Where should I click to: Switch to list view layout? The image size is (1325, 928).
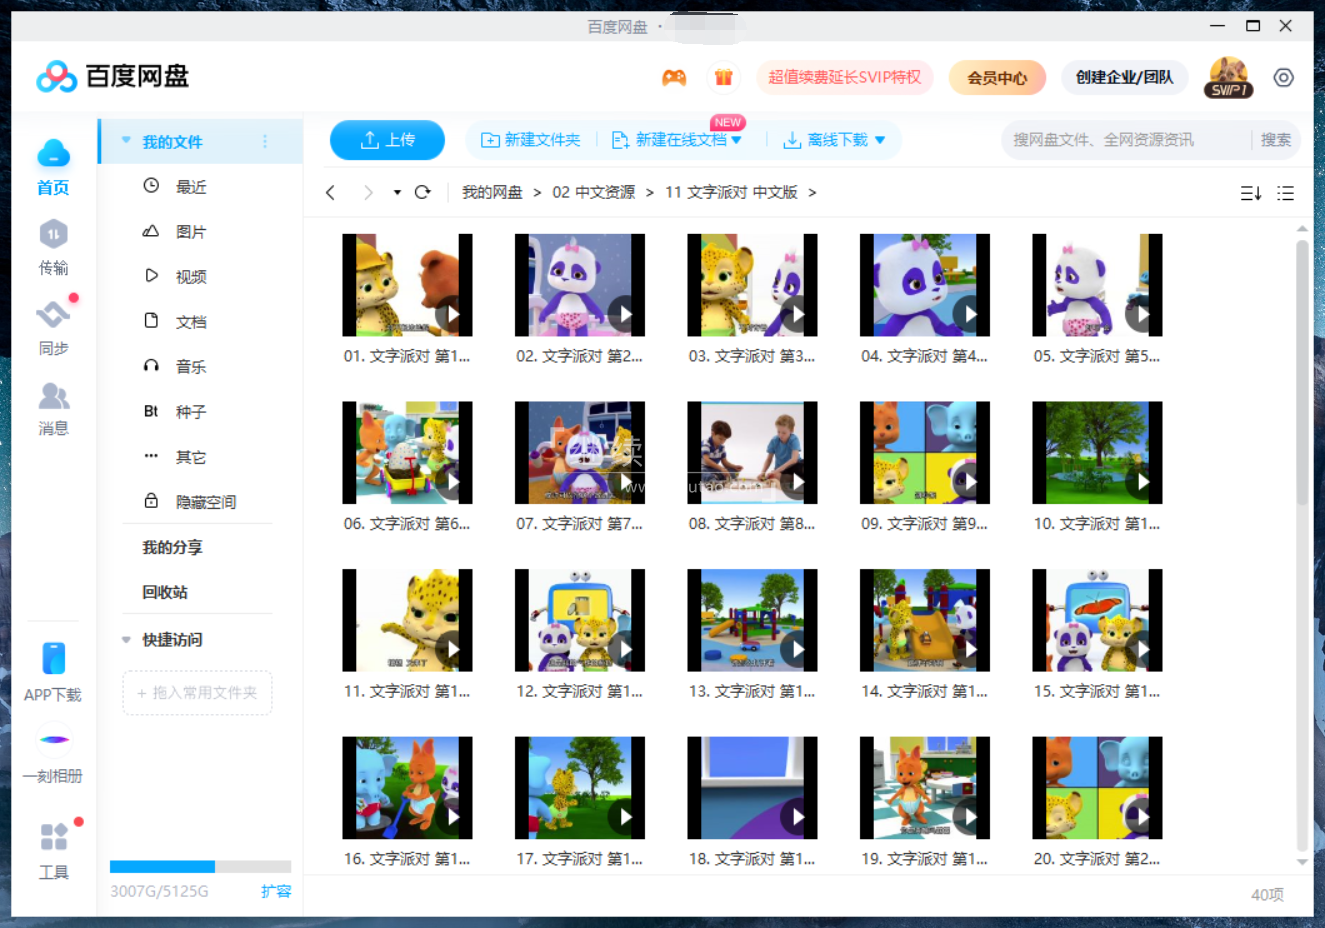coord(1285,193)
